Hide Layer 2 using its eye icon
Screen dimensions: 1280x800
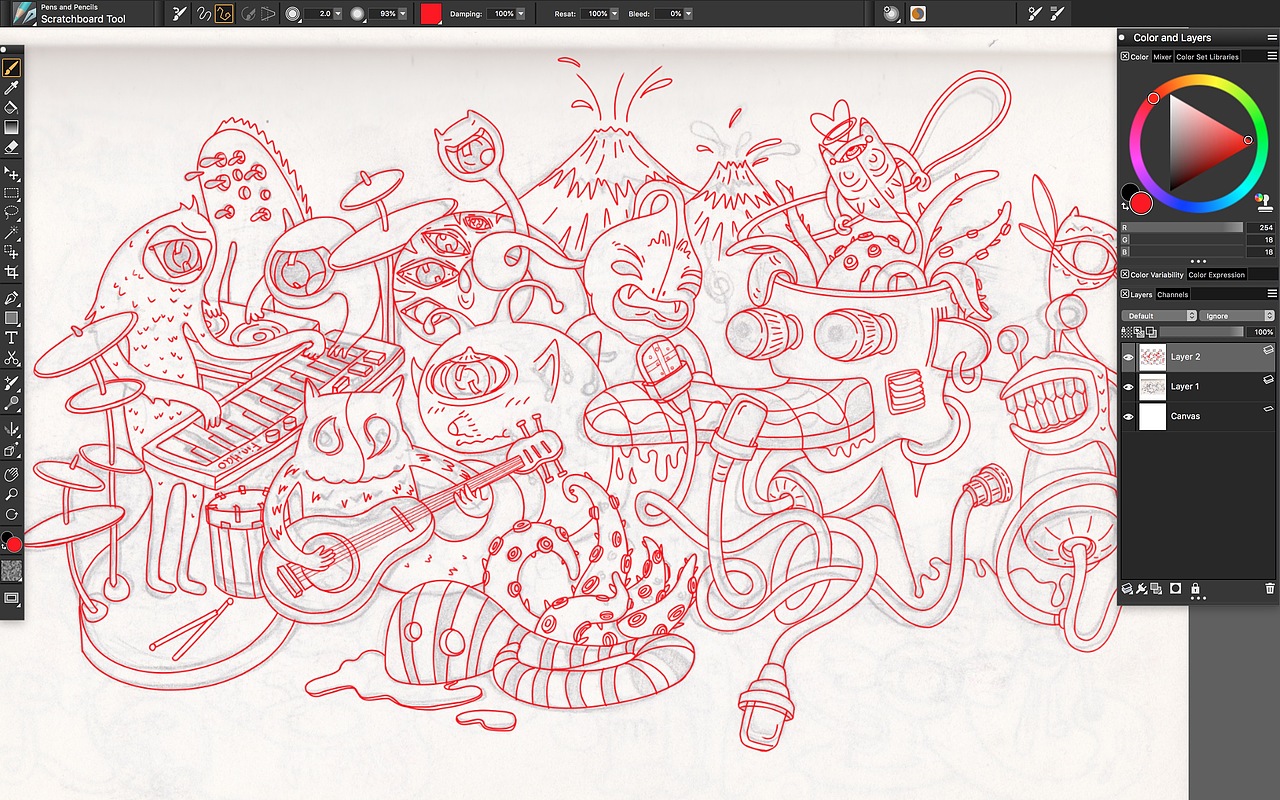1129,357
